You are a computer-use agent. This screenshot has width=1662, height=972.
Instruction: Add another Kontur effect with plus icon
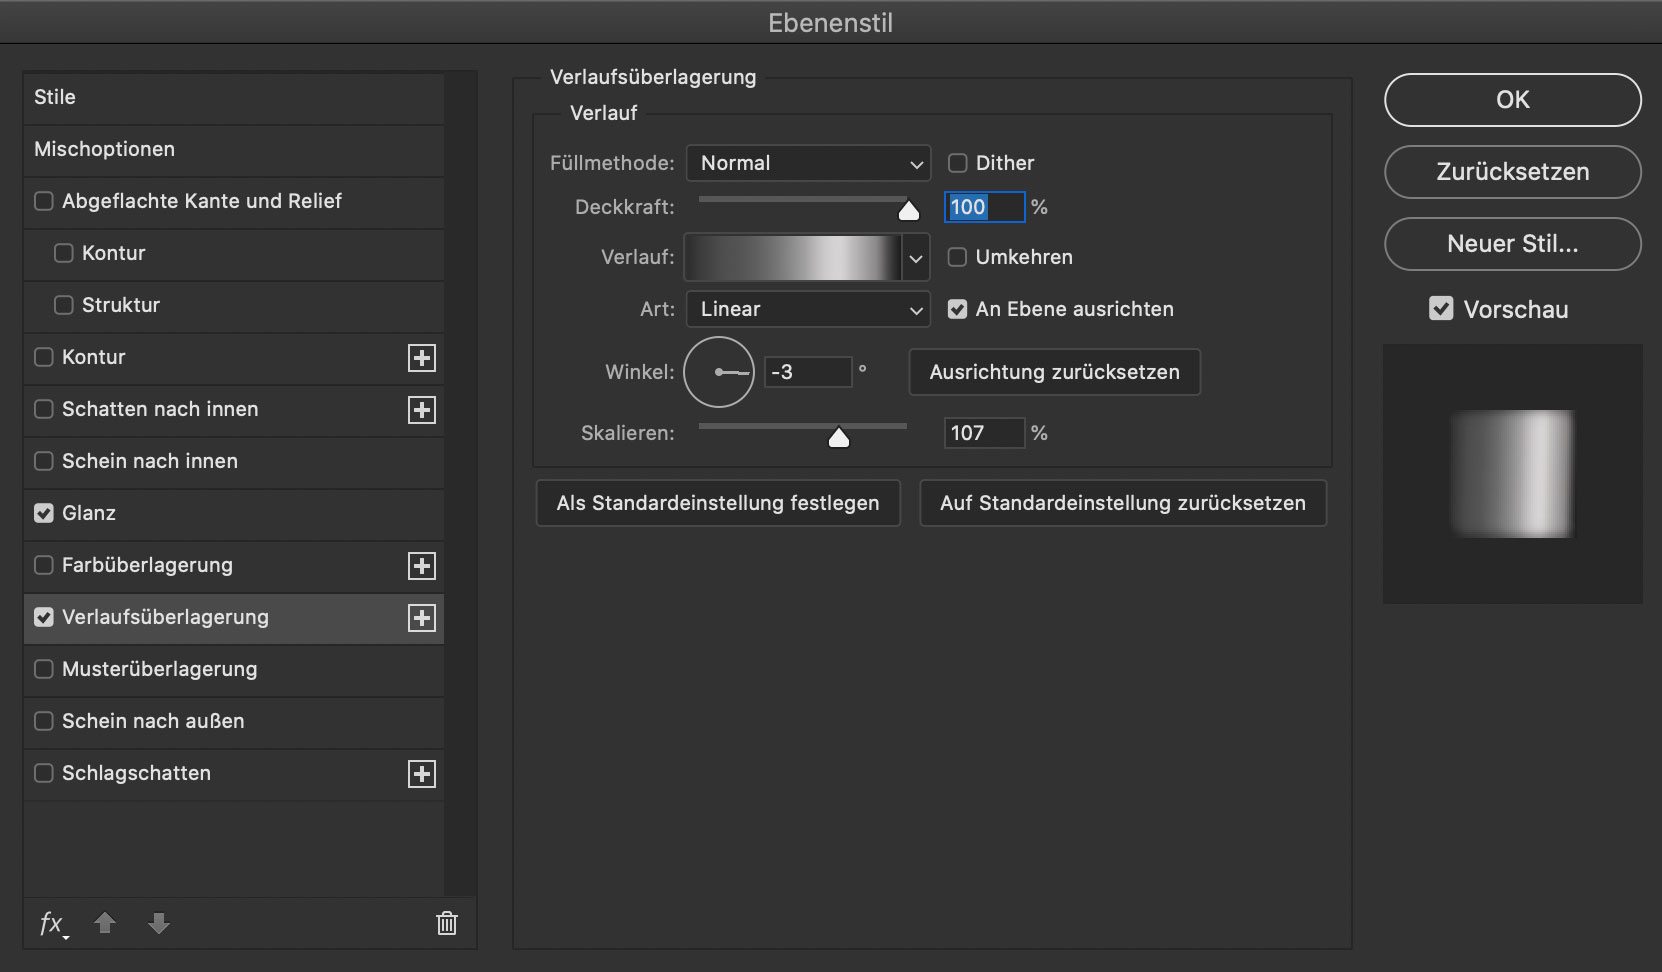point(422,358)
